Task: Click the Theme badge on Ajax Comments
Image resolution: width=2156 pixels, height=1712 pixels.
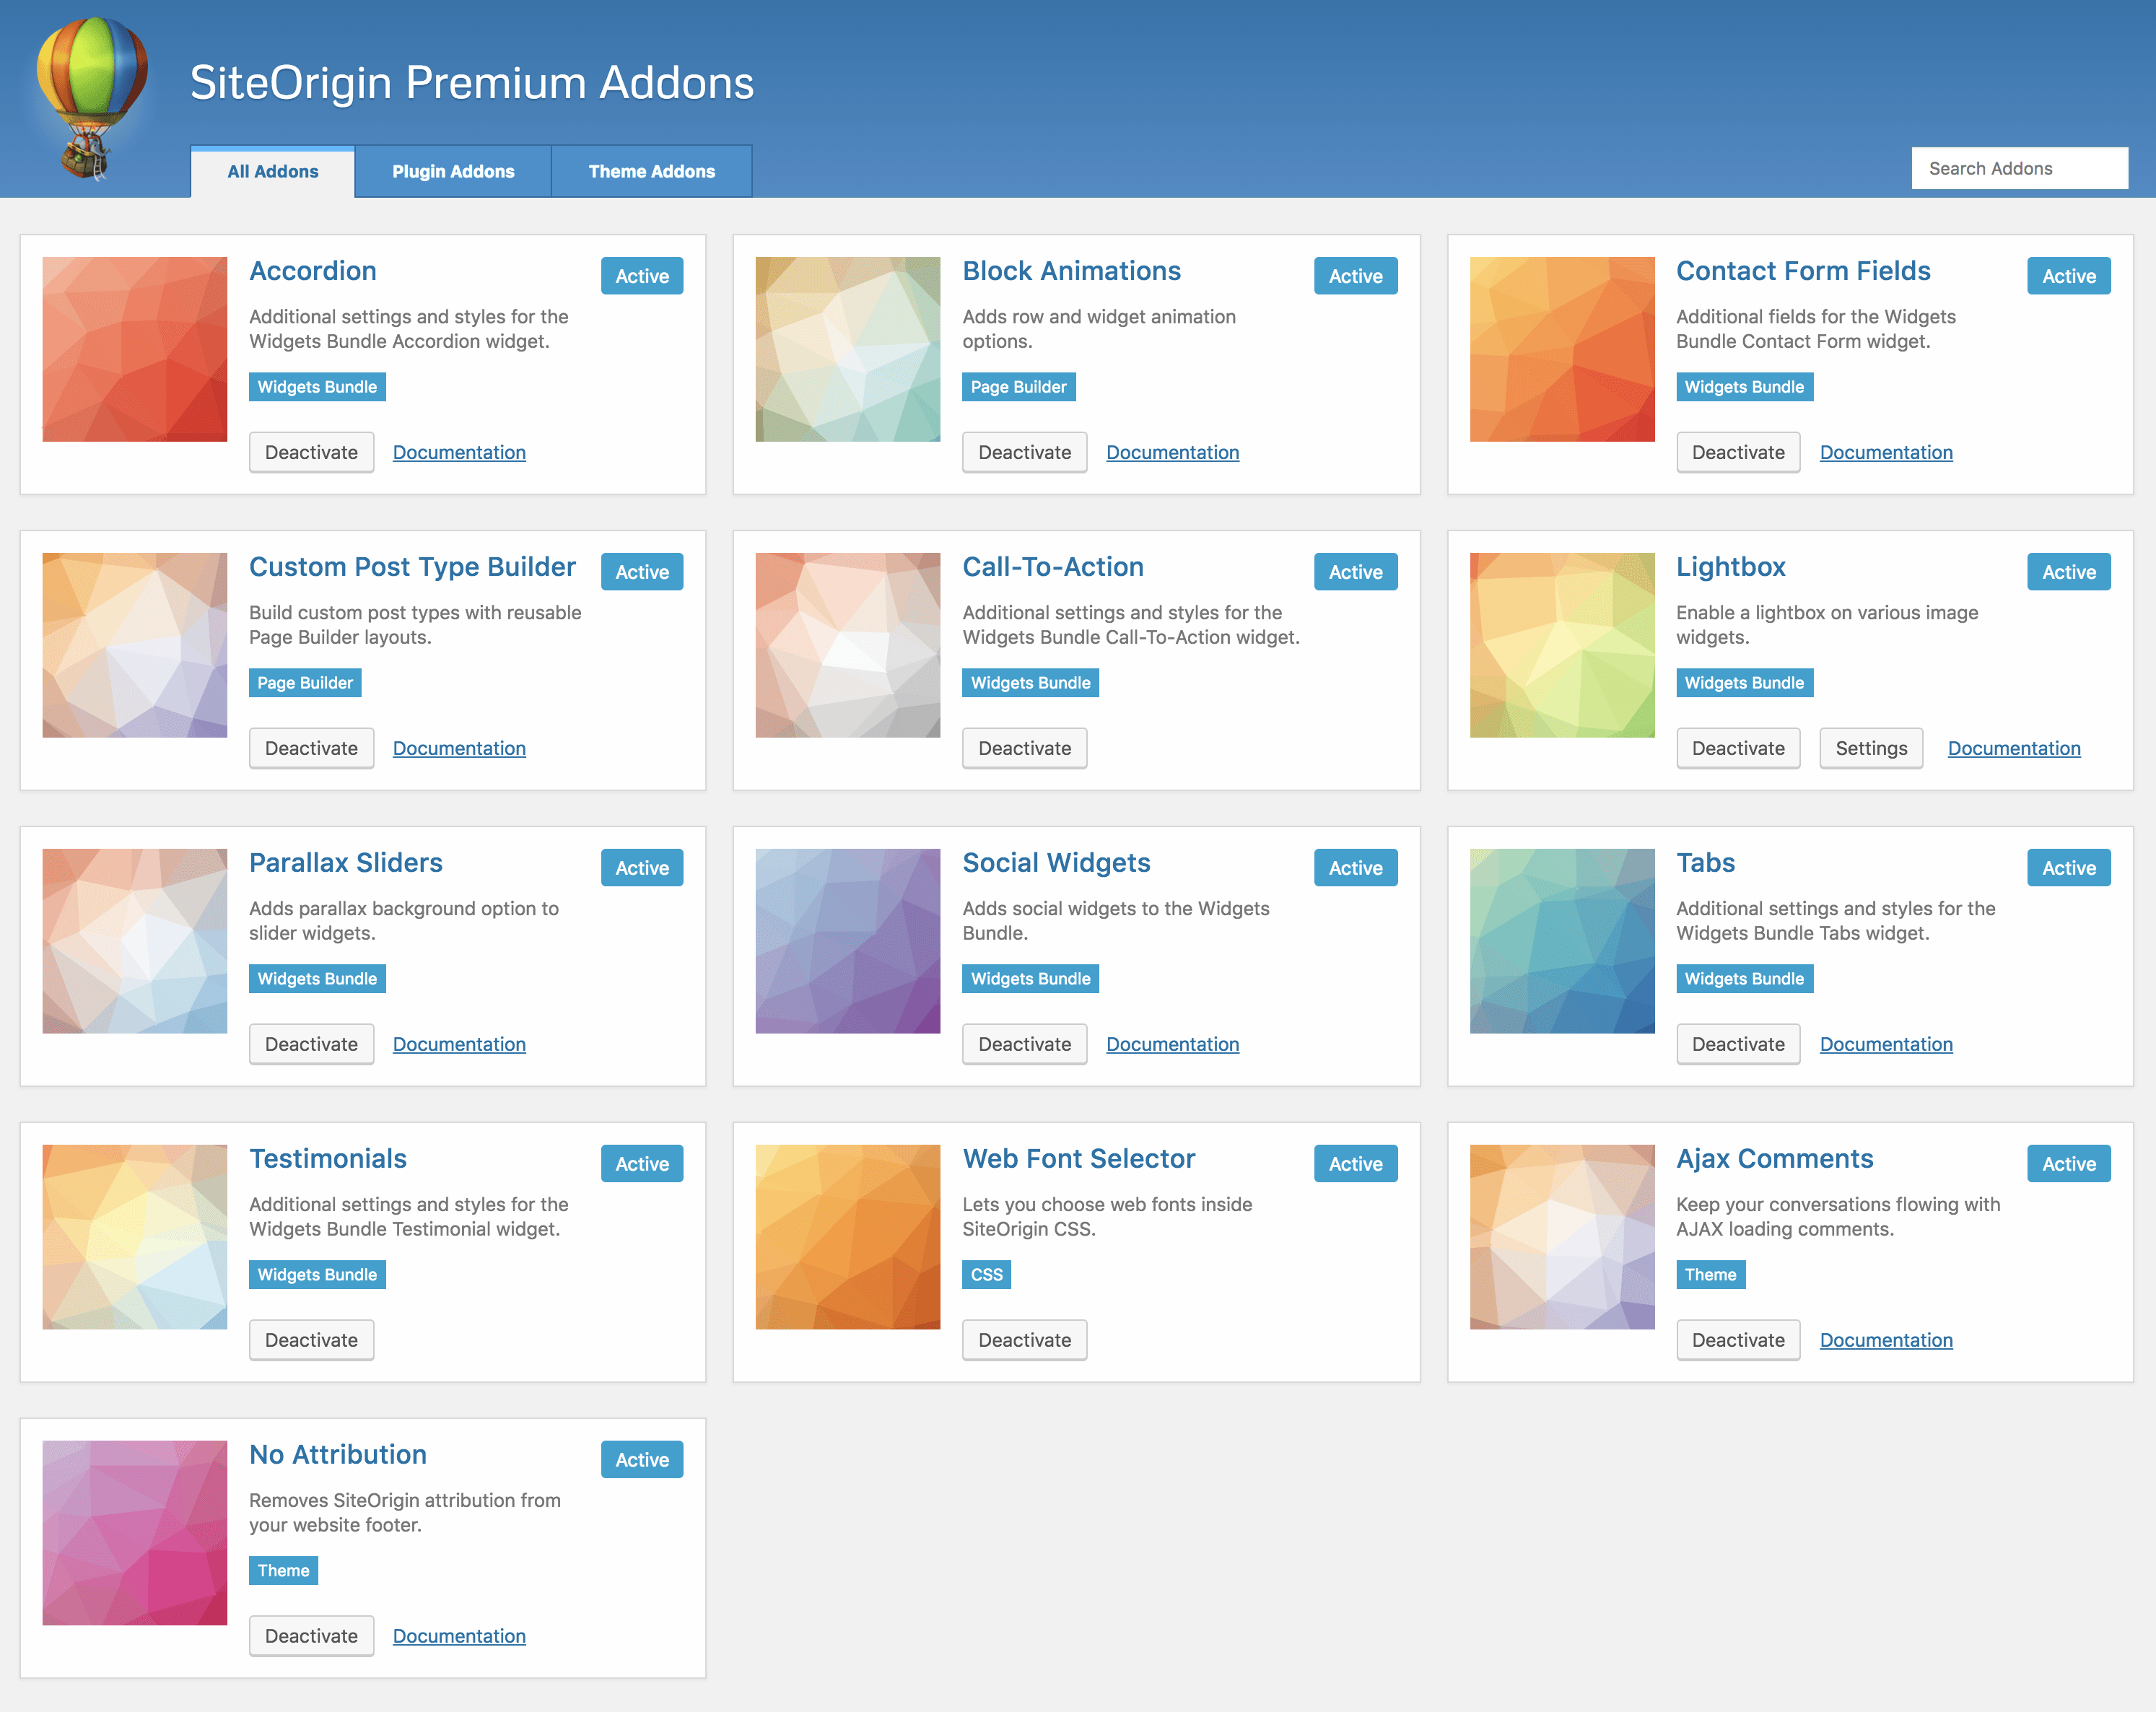Action: (x=1710, y=1275)
